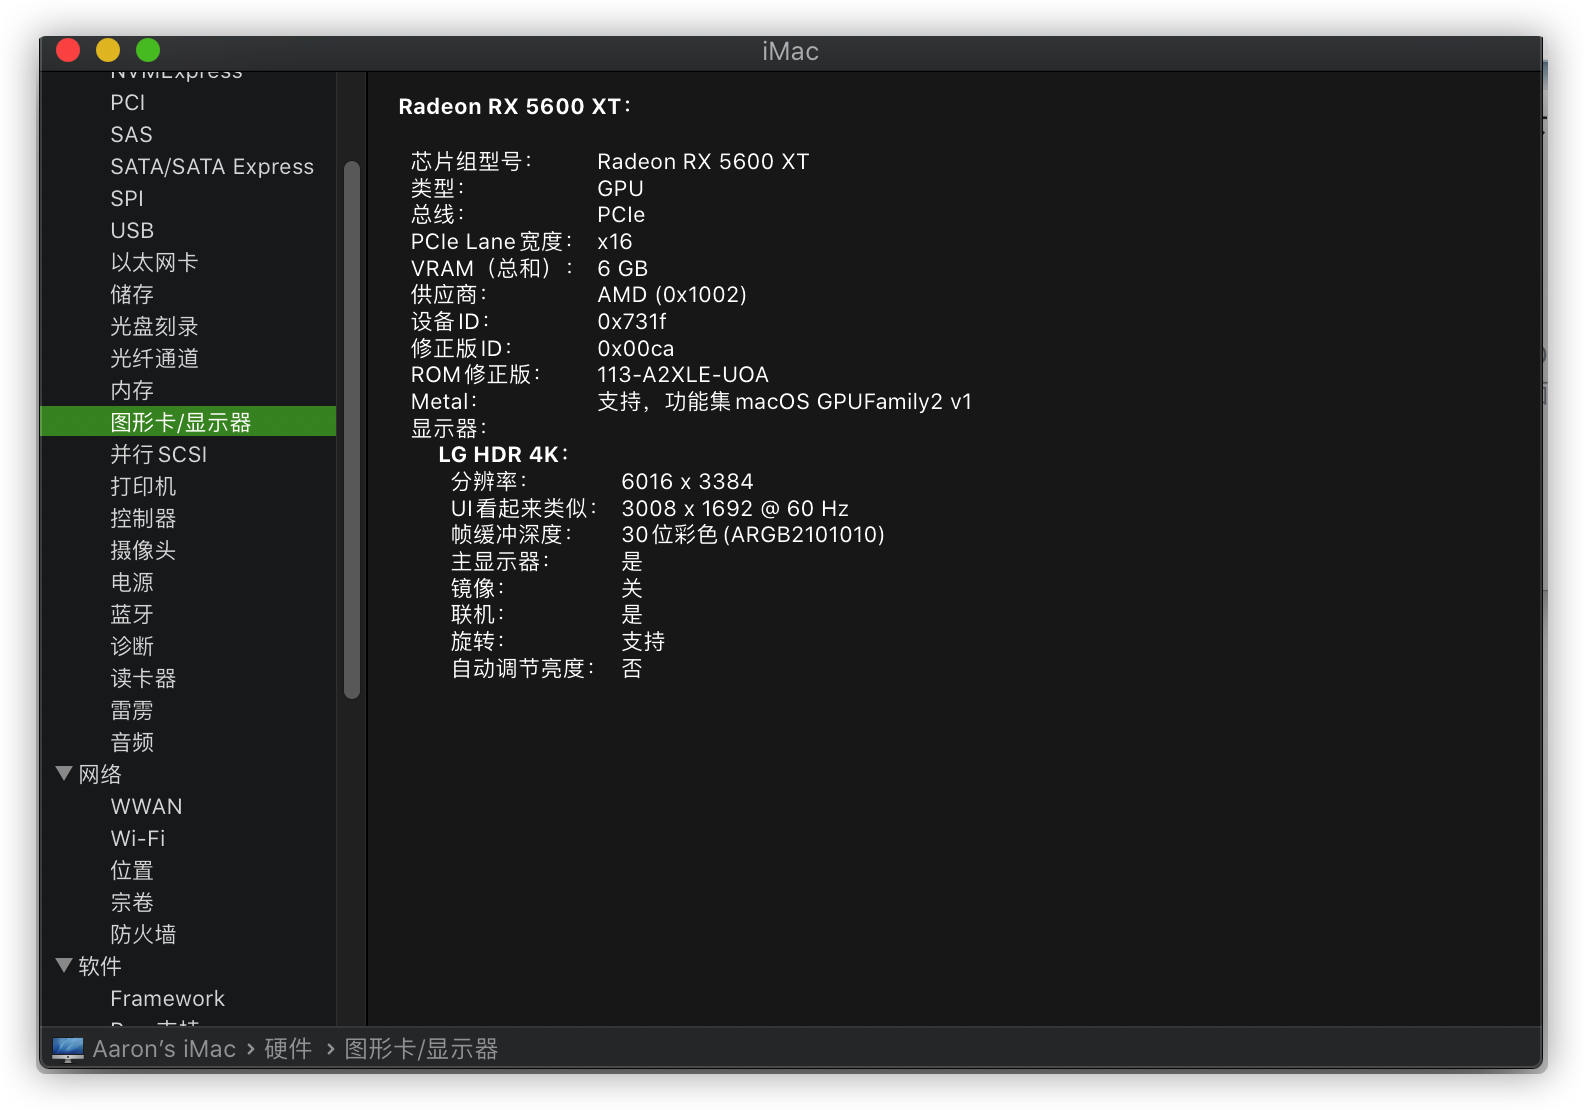Click the yellow minimize window button
The image size is (1584, 1110).
[108, 50]
